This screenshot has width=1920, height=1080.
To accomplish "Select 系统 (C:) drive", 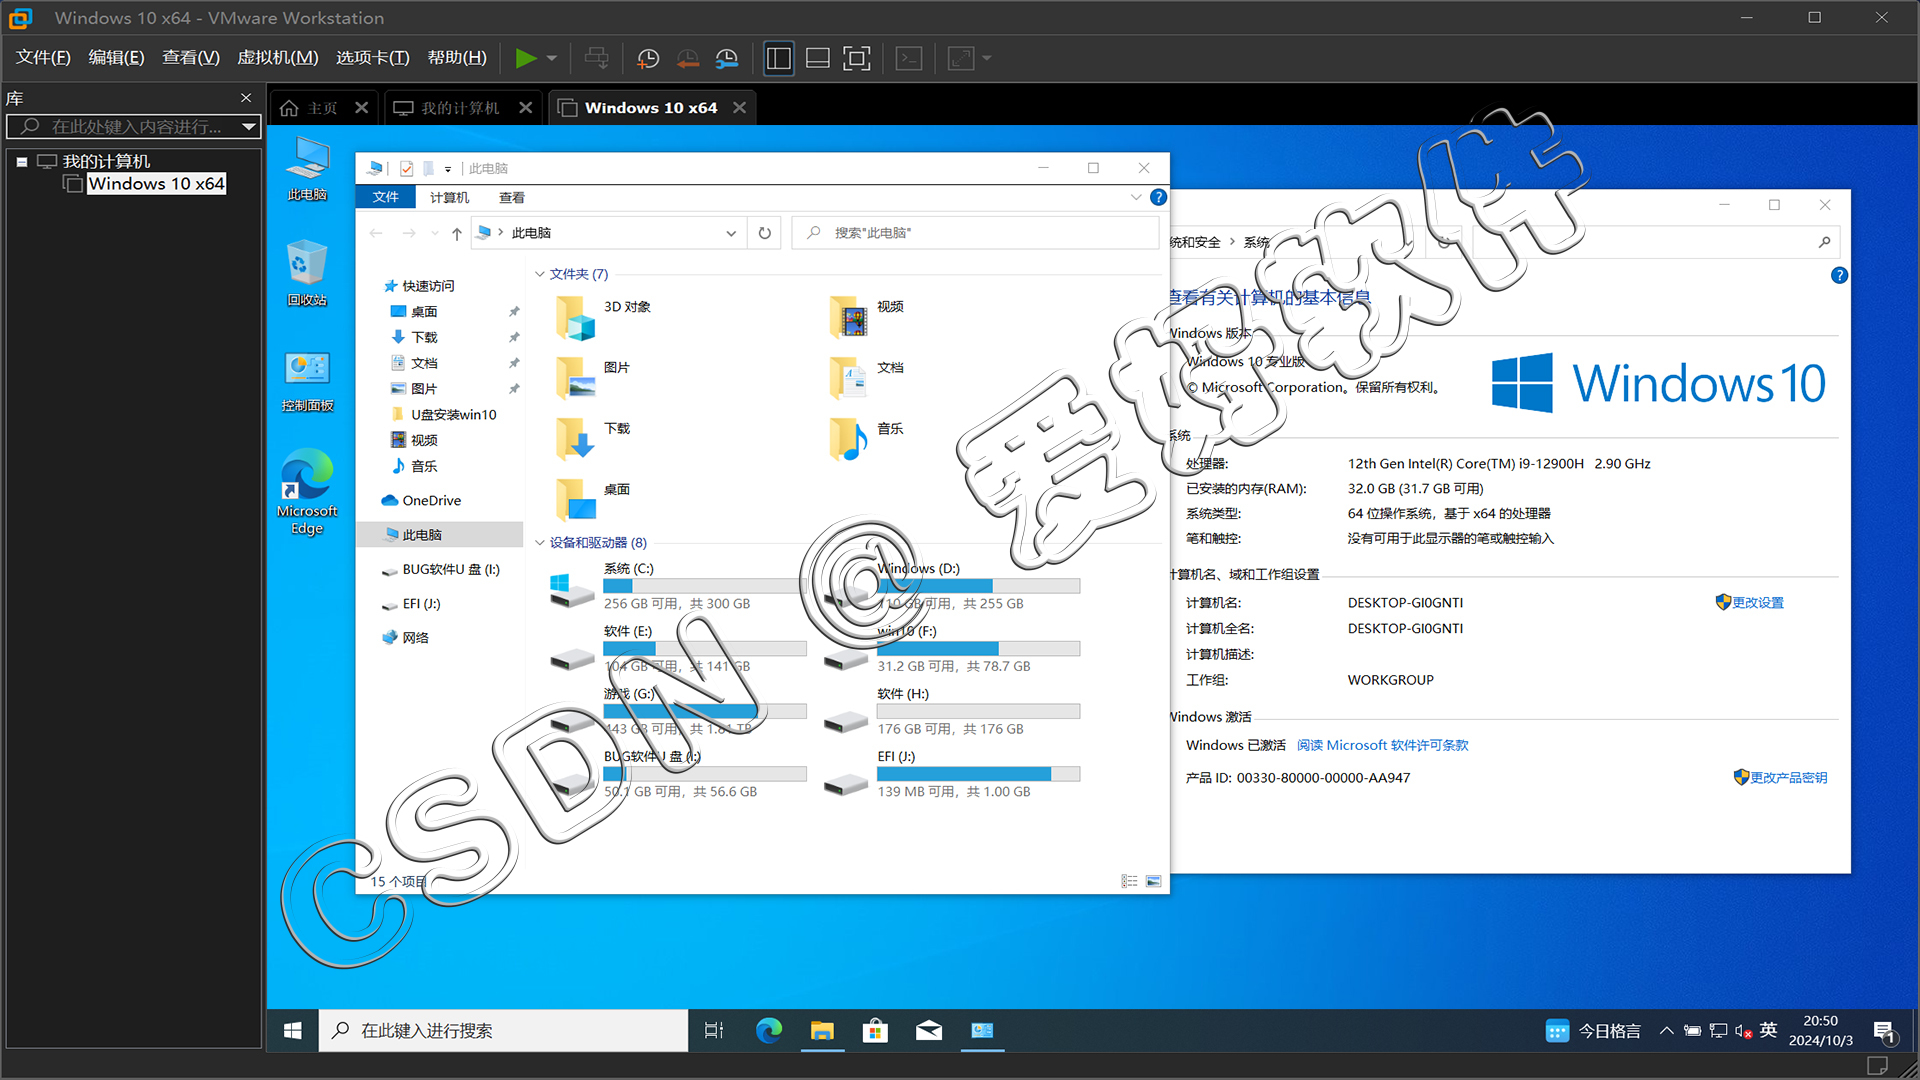I will coord(677,586).
